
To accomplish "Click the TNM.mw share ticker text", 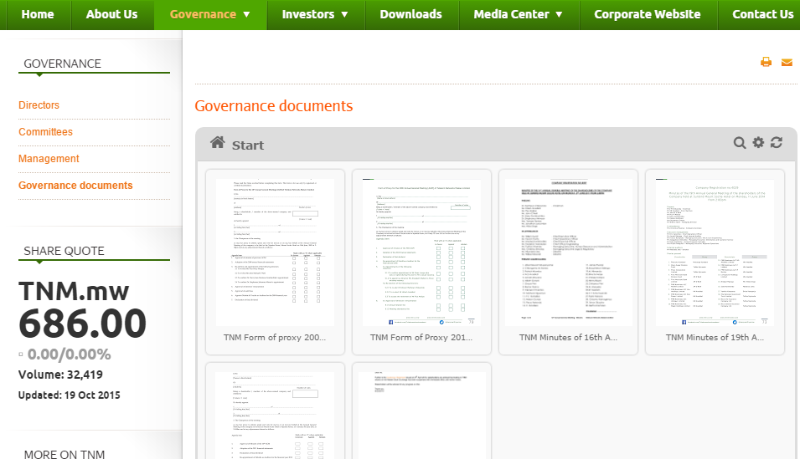I will pos(74,291).
